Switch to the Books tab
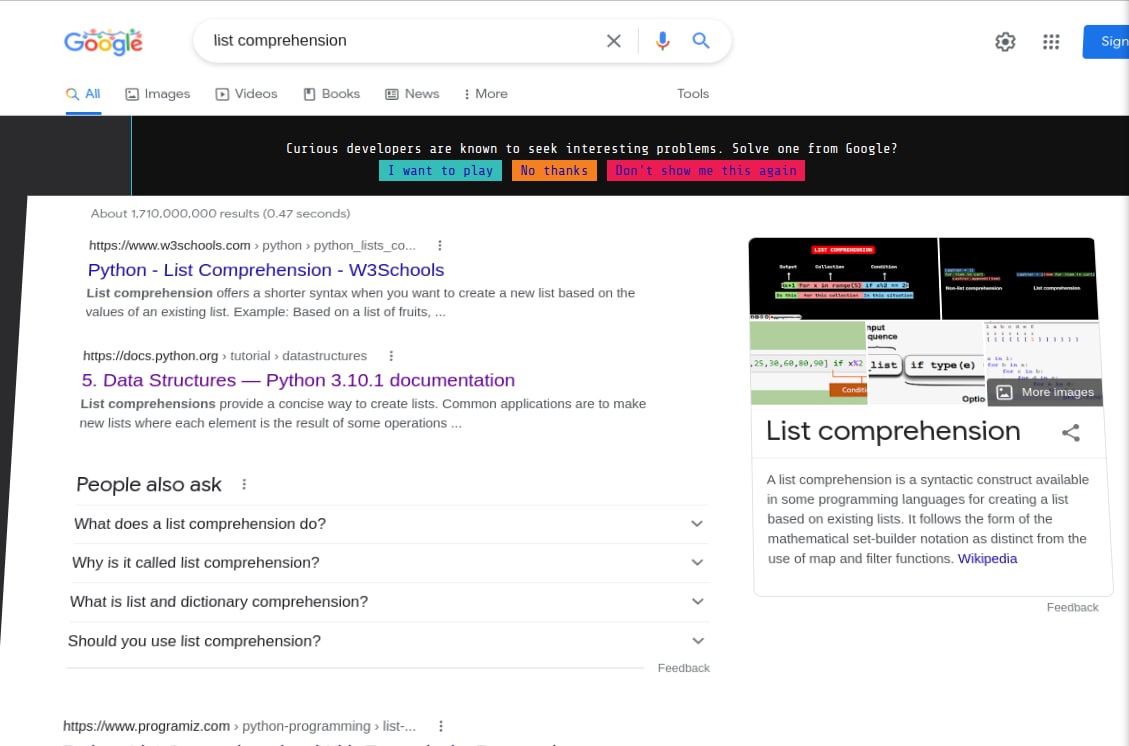This screenshot has height=746, width=1129. coord(332,94)
